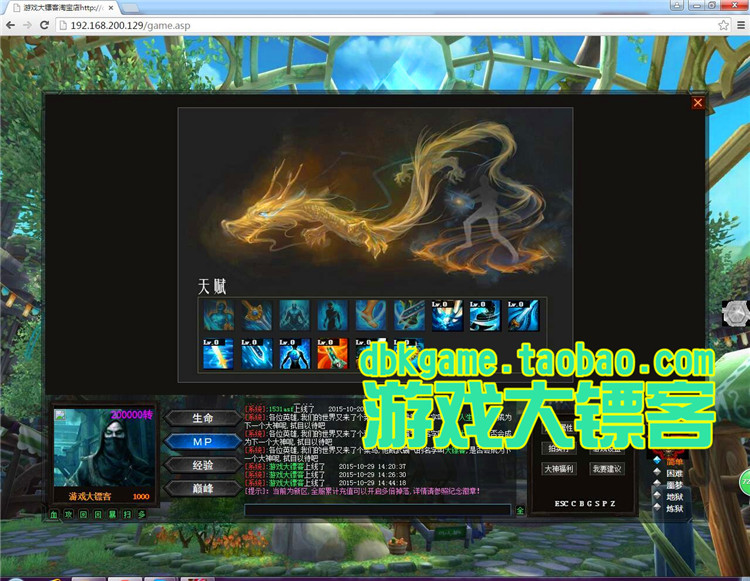
Task: Click the blue MP bar button
Action: click(202, 441)
